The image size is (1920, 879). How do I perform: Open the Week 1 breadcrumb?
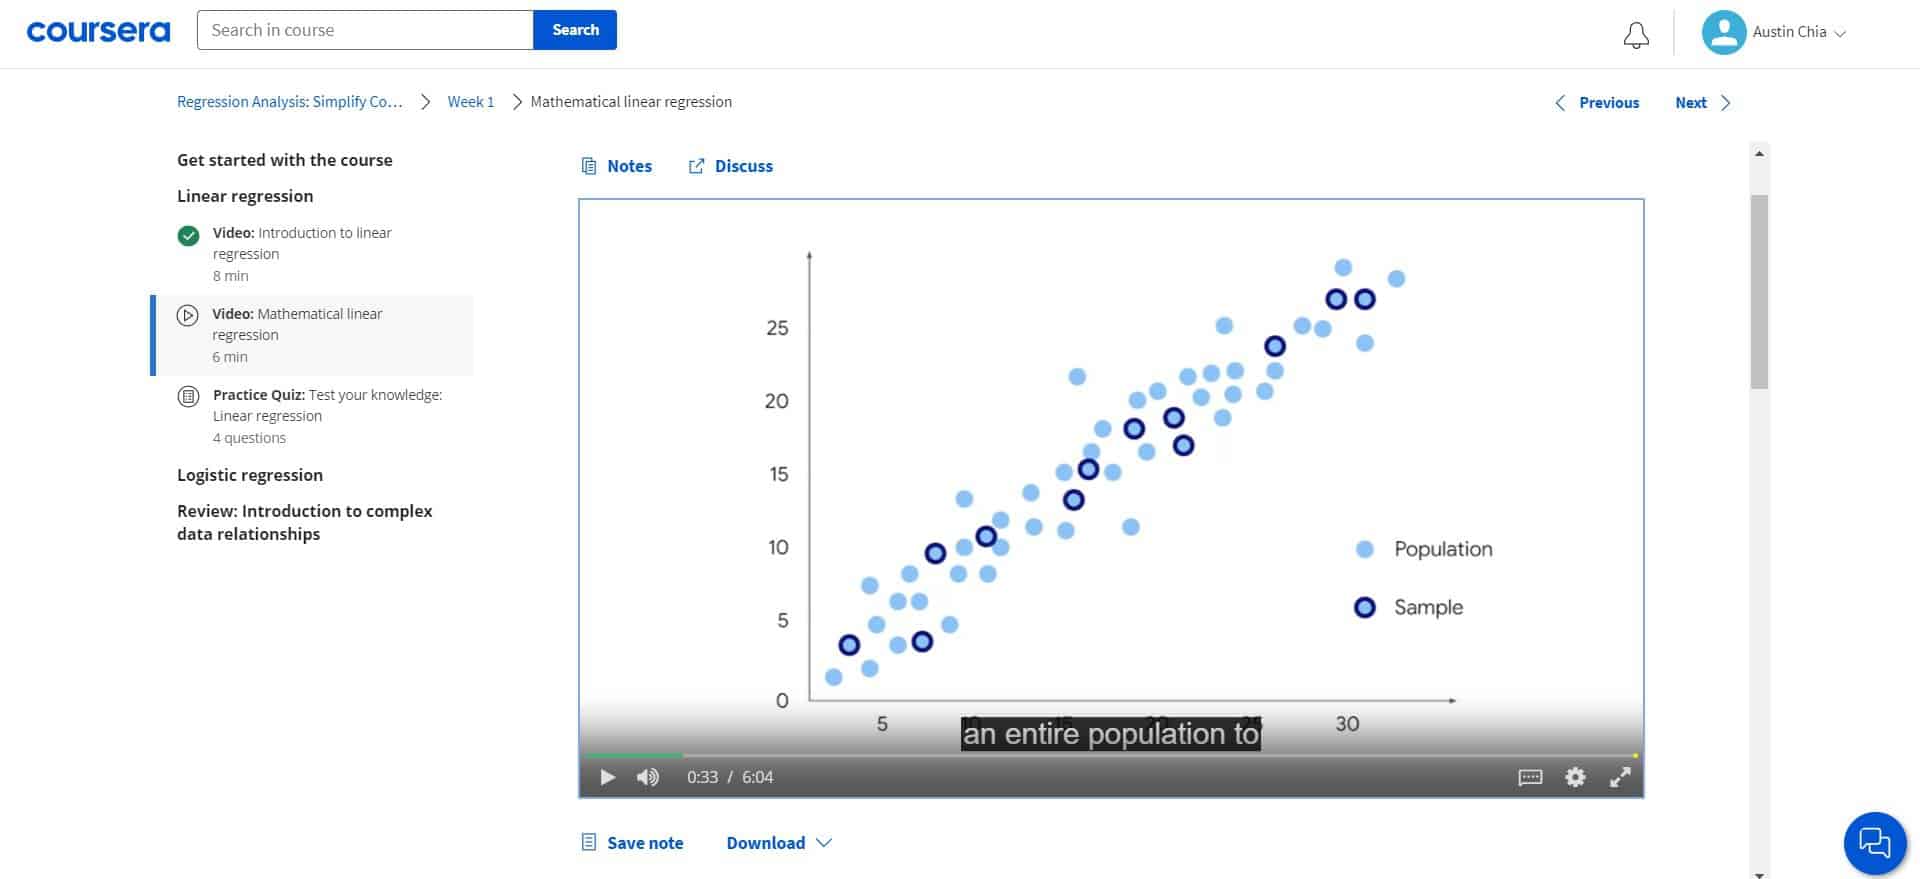pyautogui.click(x=470, y=101)
